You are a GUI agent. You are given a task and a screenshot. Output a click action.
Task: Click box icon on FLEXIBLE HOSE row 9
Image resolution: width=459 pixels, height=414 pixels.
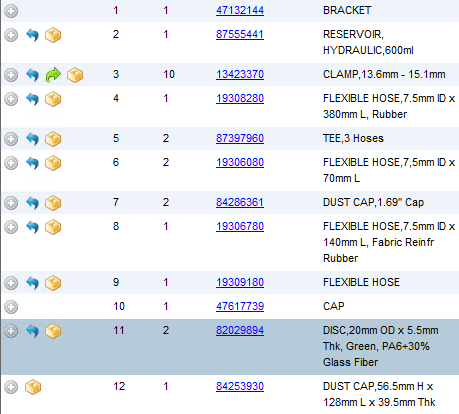tap(53, 283)
